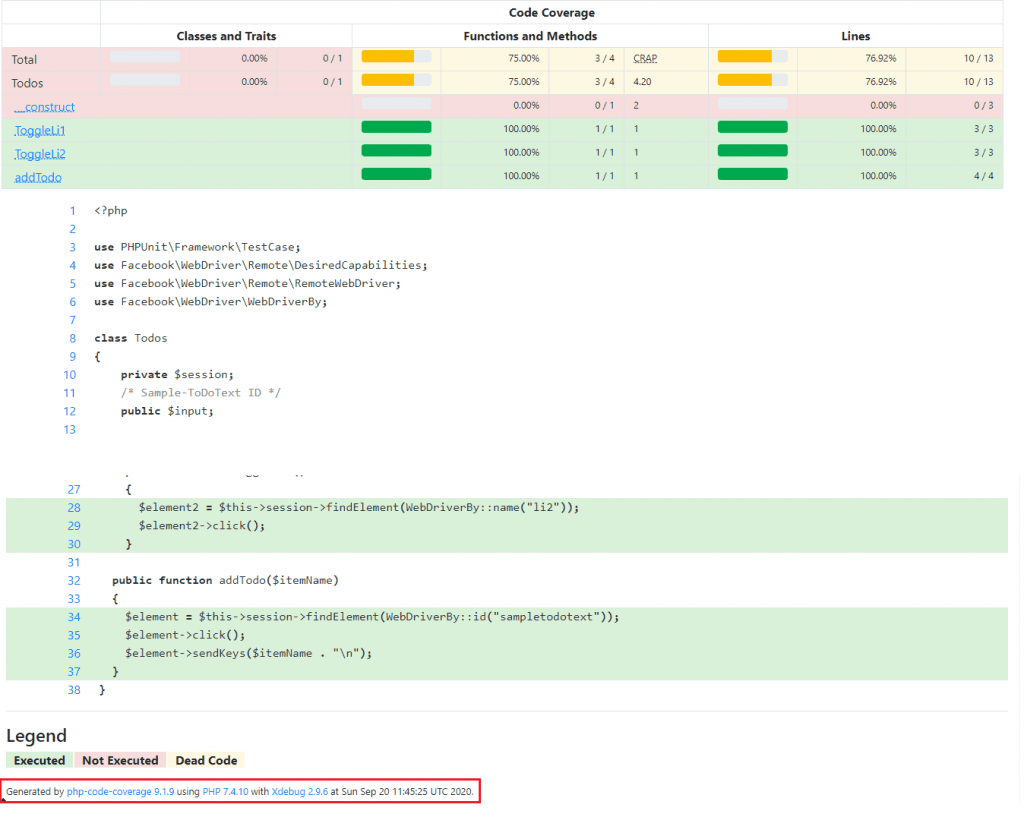
Task: Select line number 38 anchor
Action: (74, 690)
